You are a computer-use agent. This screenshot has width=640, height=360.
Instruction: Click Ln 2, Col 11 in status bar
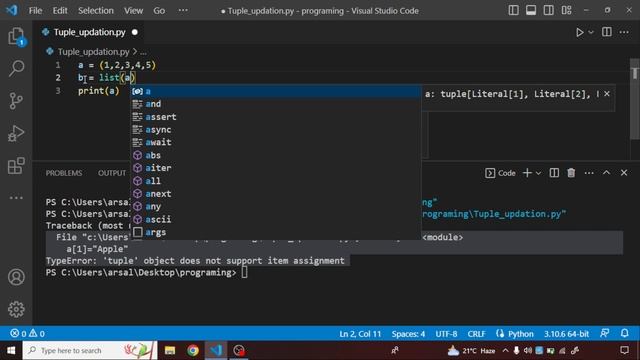[x=360, y=334]
